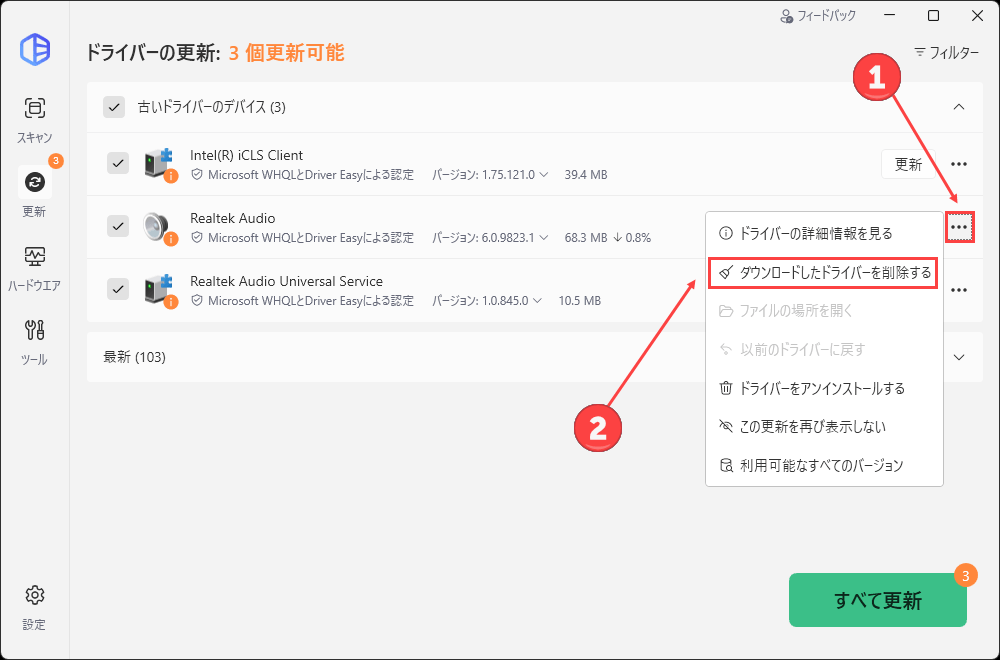Expand the 最新 (103) section
The width and height of the screenshot is (1000, 660).
[959, 357]
